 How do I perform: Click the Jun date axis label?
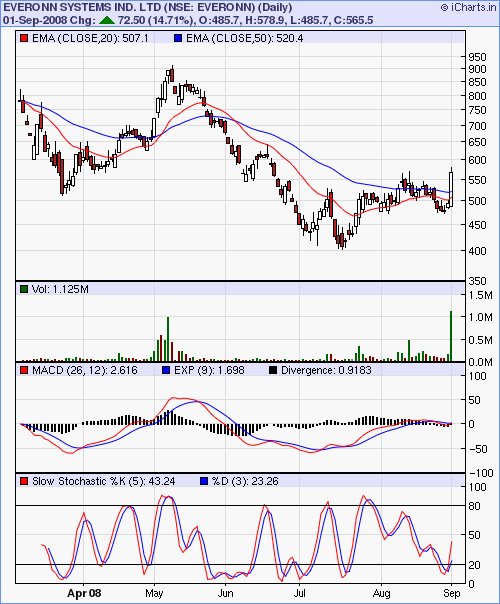(x=225, y=593)
